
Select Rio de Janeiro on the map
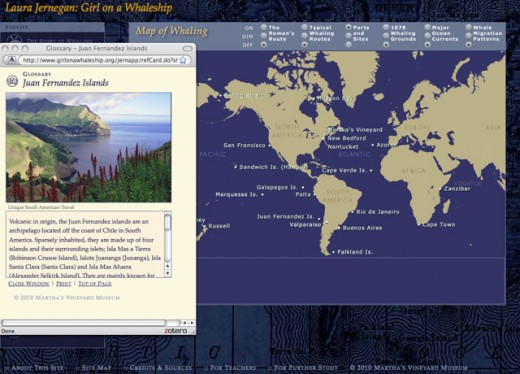(378, 212)
